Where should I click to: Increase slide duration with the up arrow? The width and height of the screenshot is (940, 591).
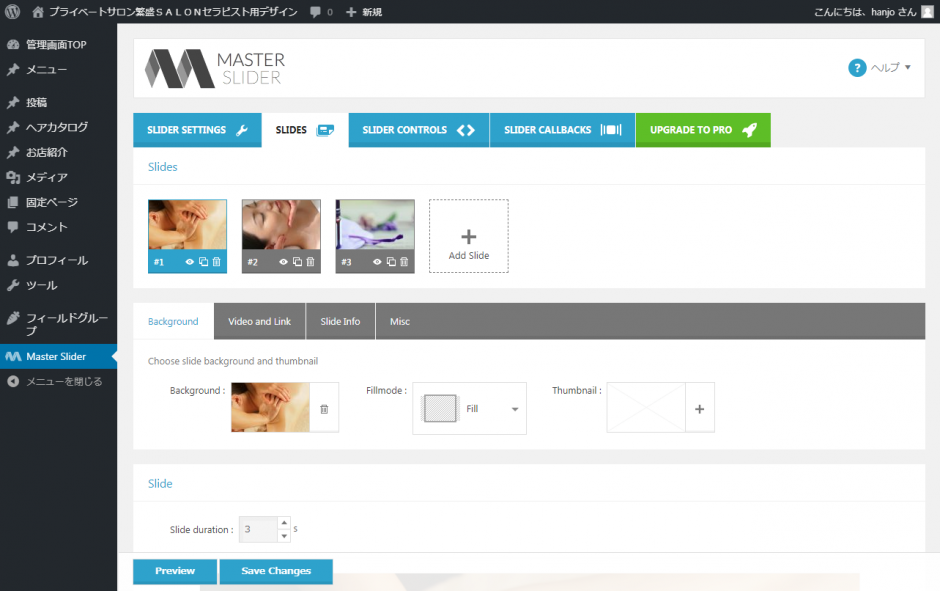pos(284,523)
